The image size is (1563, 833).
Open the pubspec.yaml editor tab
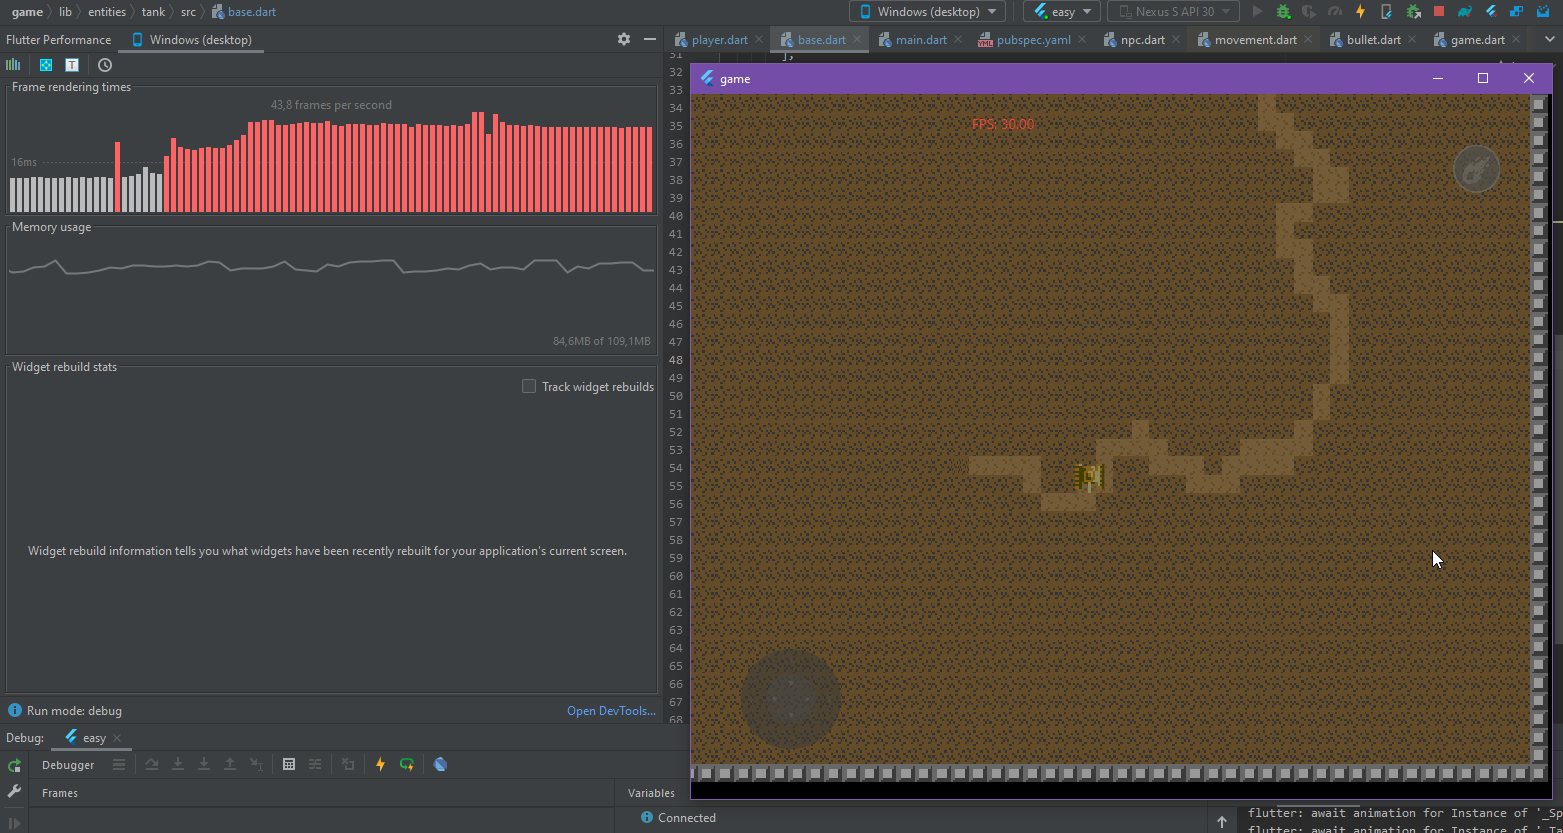coord(1034,40)
